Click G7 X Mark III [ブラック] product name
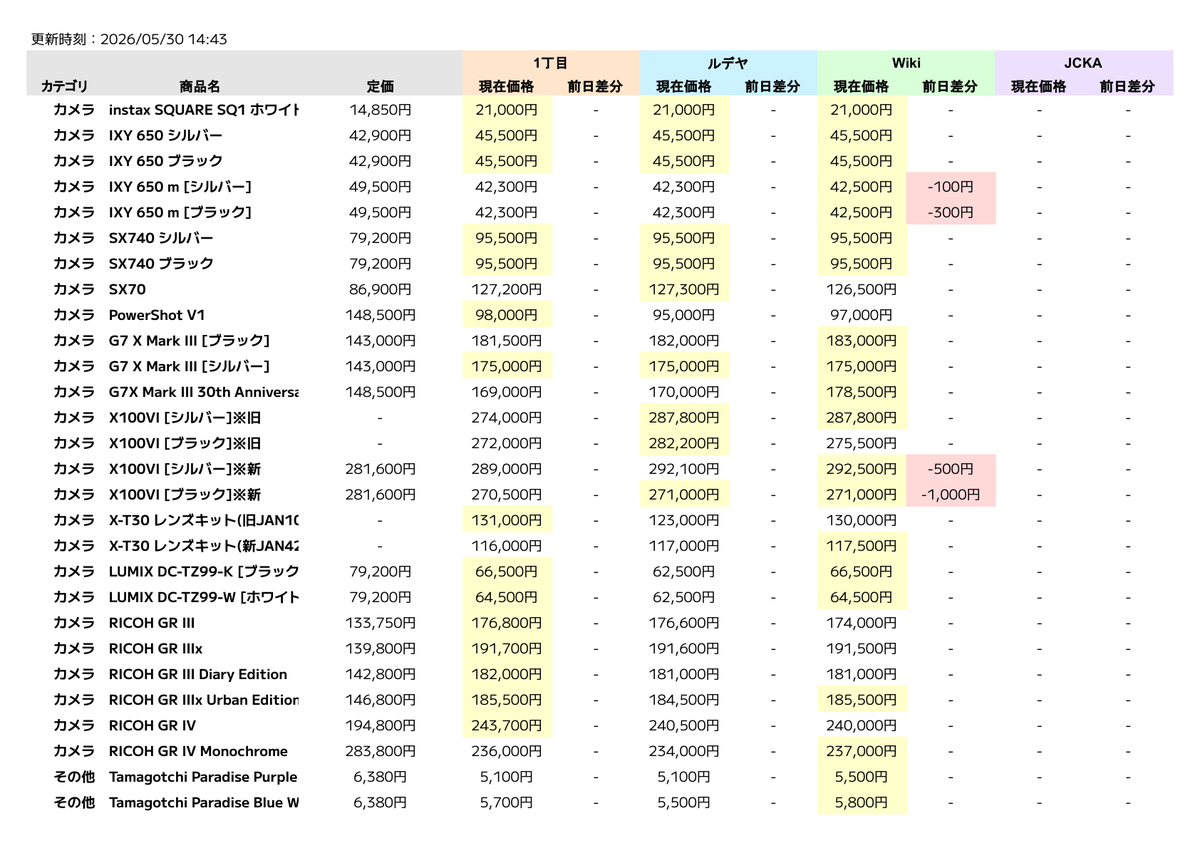This screenshot has width=1200, height=848. tap(189, 340)
